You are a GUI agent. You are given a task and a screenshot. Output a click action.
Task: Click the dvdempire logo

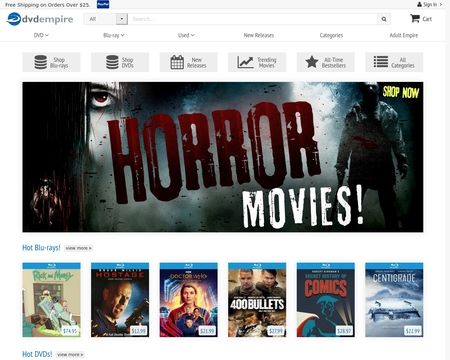tap(40, 19)
